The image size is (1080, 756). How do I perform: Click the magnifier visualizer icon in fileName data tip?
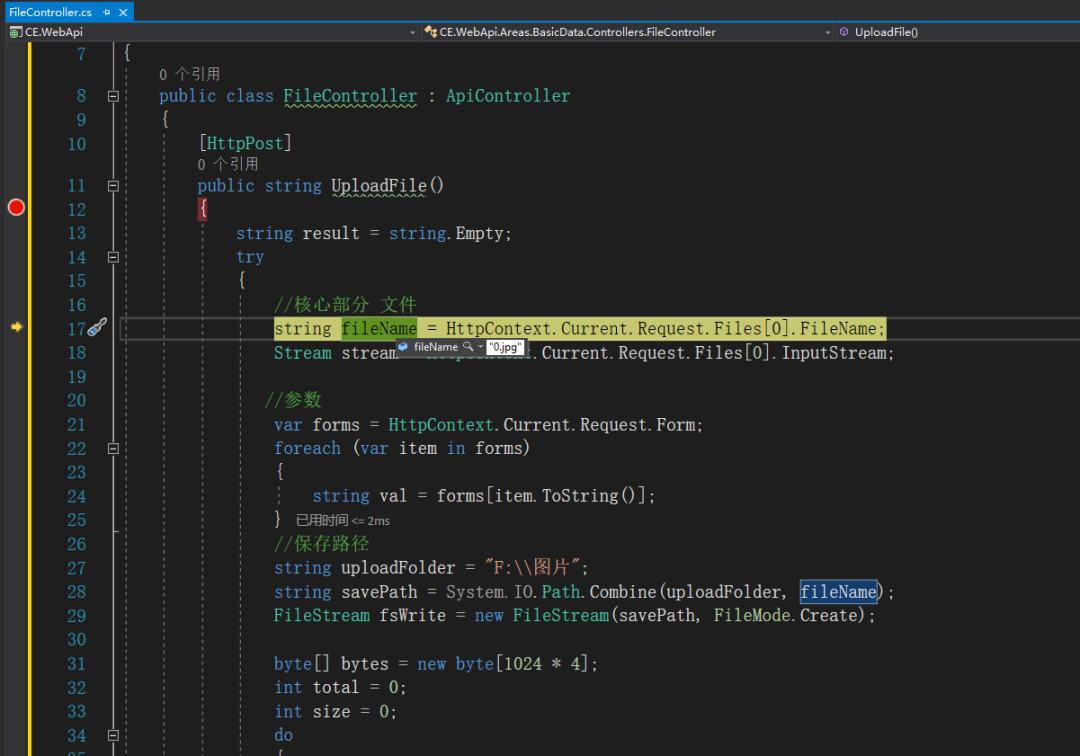467,346
